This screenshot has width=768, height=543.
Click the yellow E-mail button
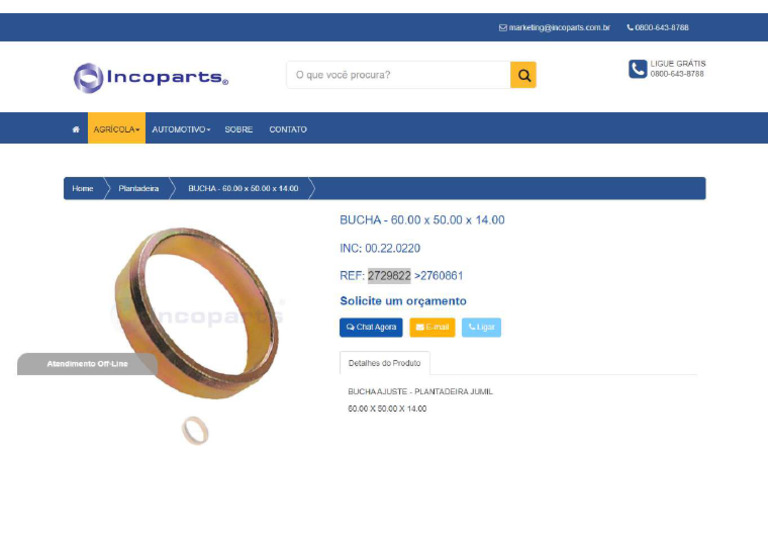tap(432, 327)
